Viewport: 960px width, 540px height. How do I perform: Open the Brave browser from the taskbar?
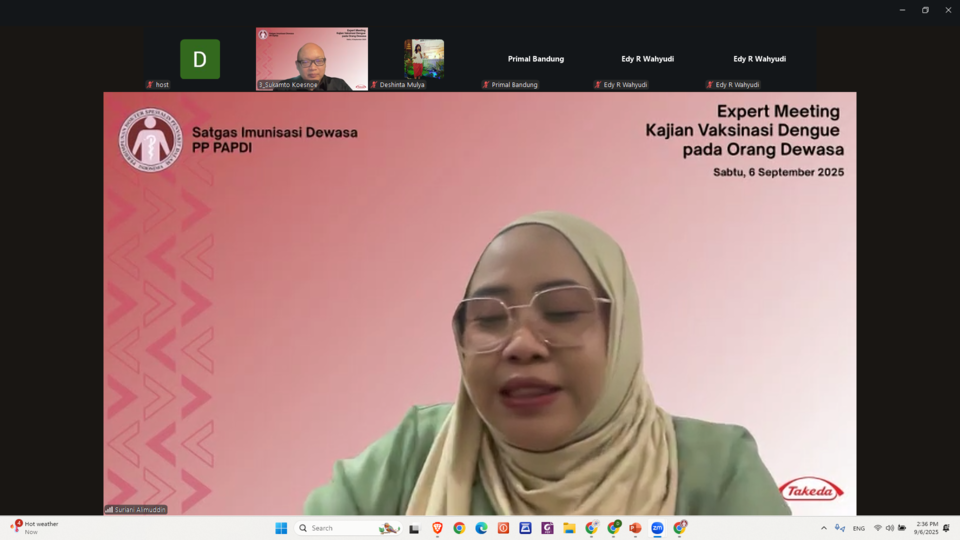click(437, 528)
